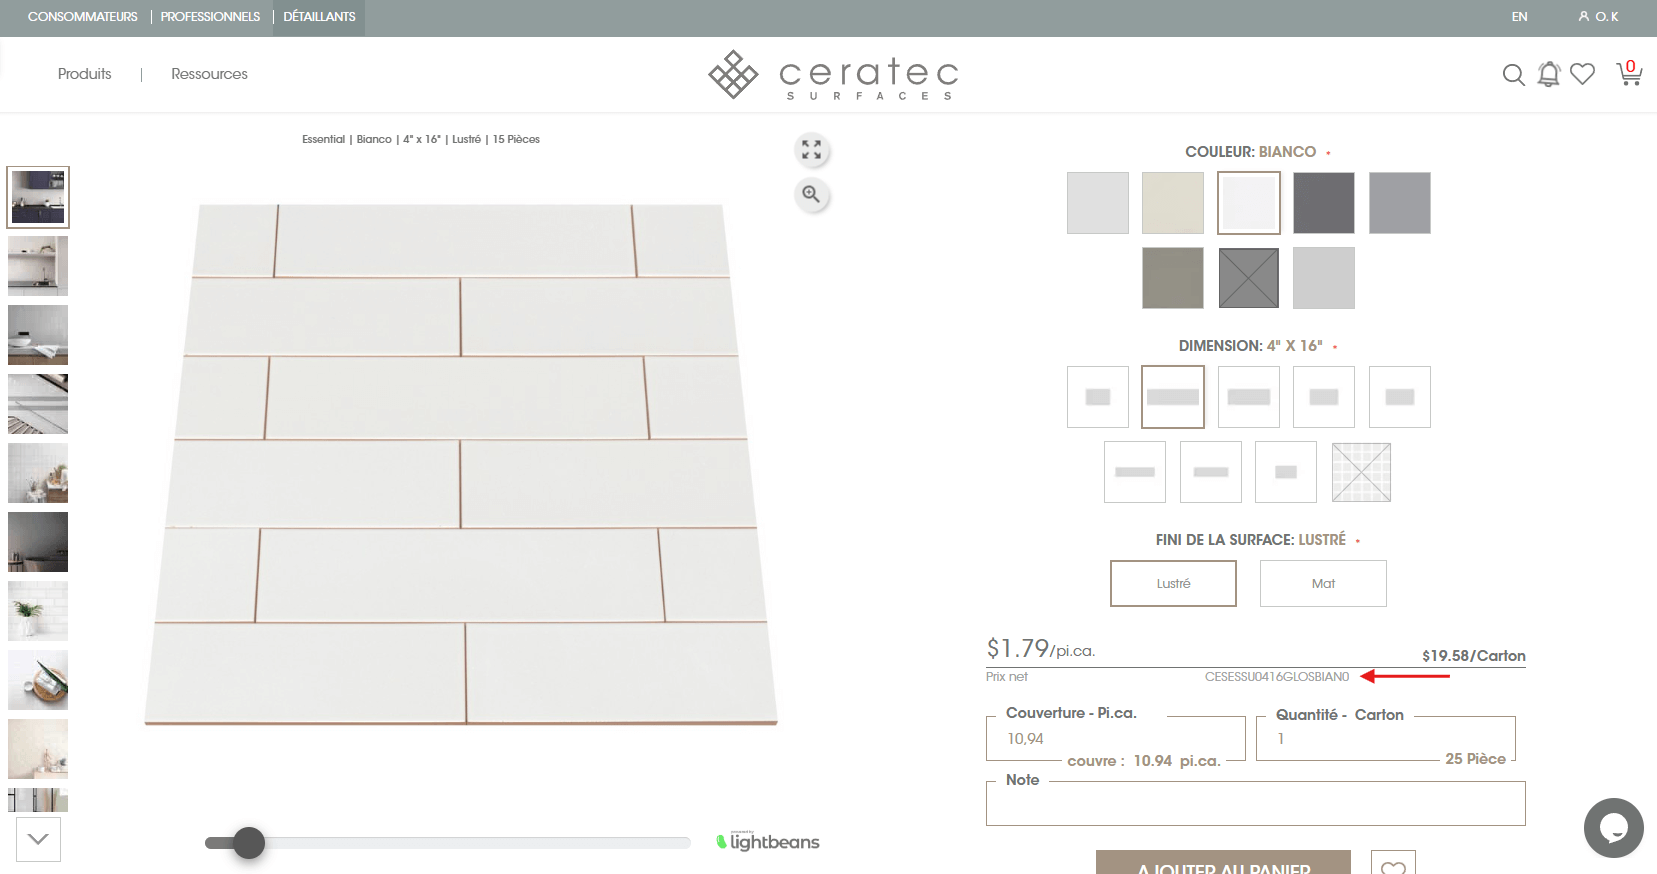The width and height of the screenshot is (1657, 874).
Task: Open the favorites heart in the header
Action: coord(1582,74)
